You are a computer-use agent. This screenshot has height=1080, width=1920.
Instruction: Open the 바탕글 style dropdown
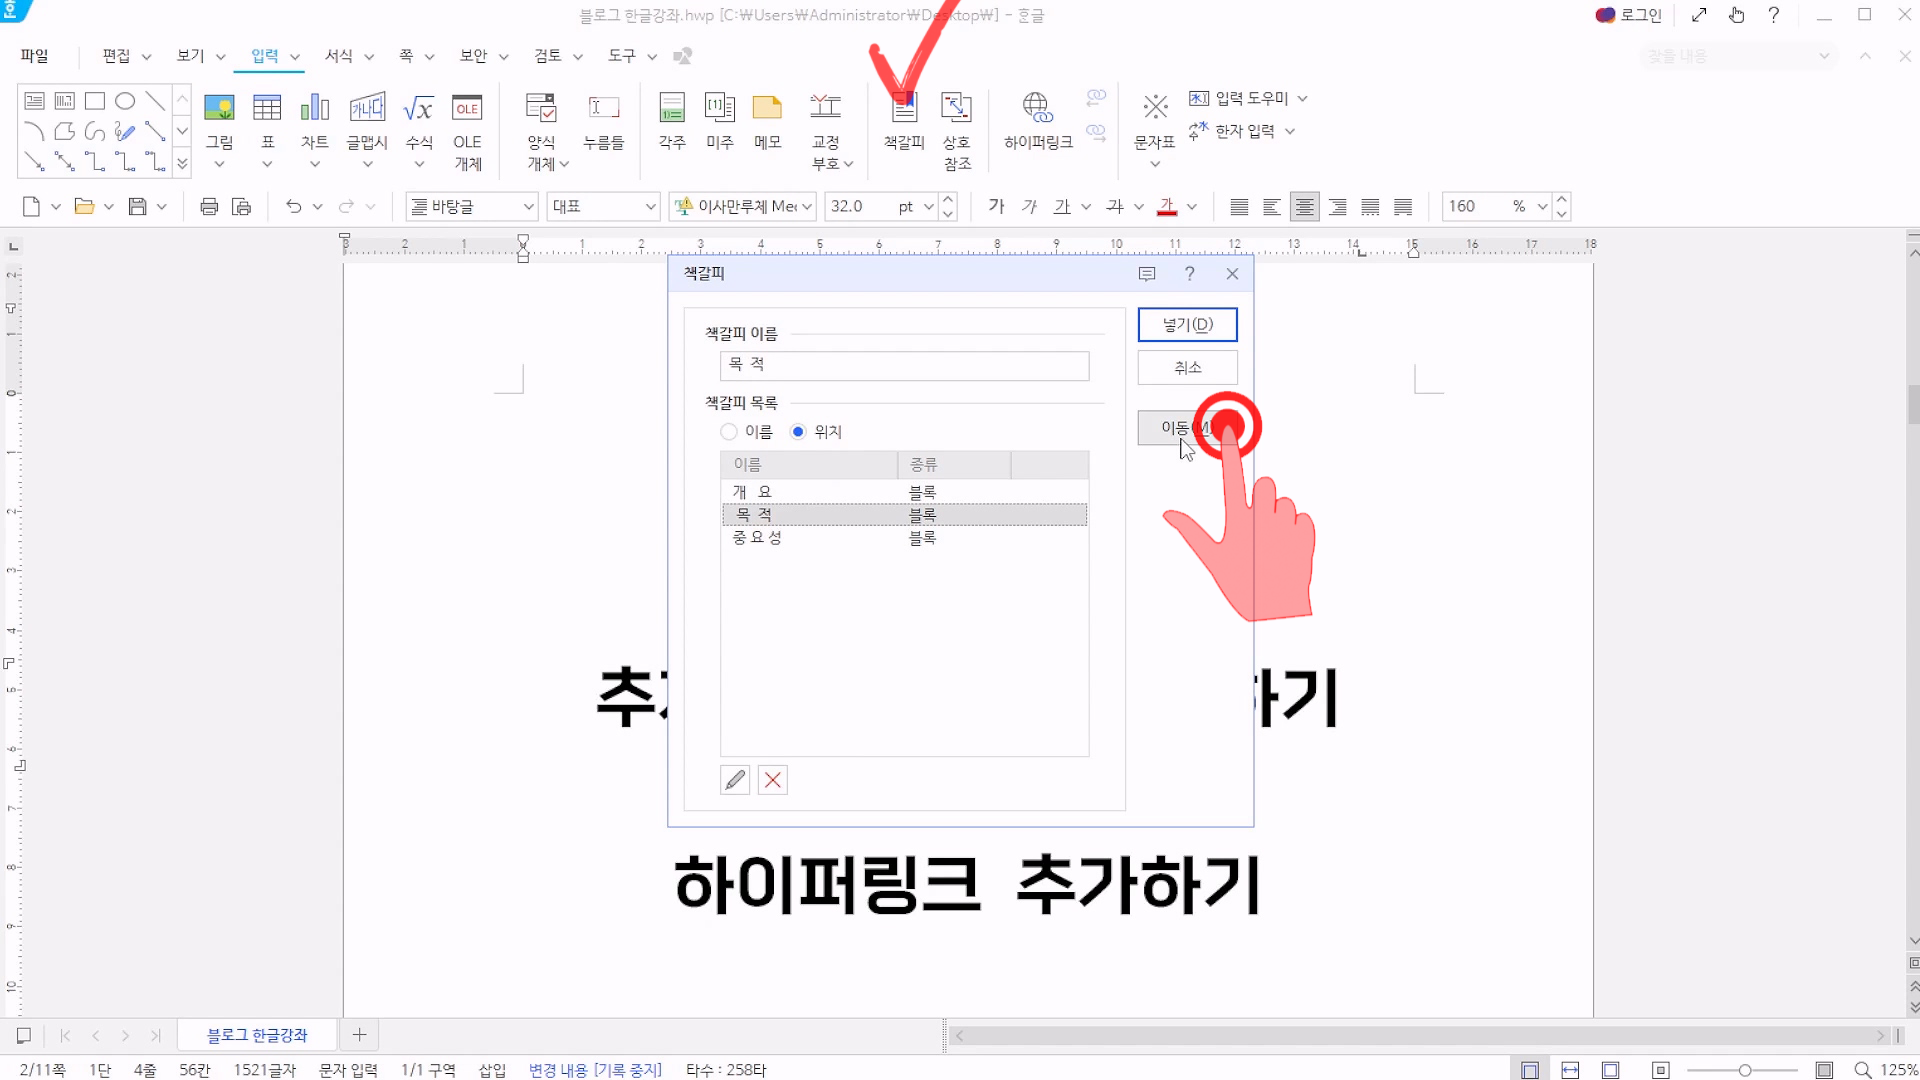[x=528, y=207]
